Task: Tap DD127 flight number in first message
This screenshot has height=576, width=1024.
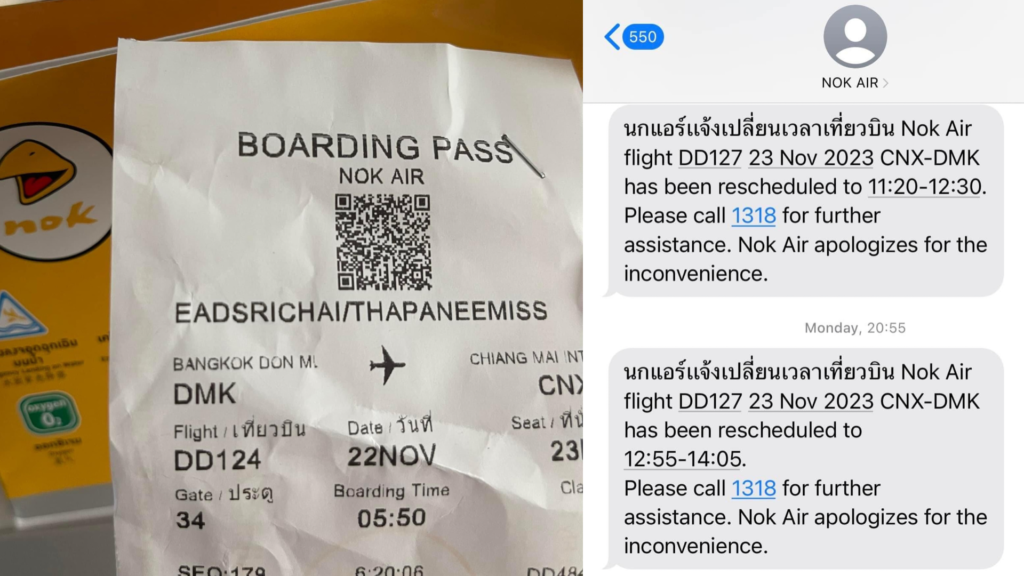Action: (710, 158)
